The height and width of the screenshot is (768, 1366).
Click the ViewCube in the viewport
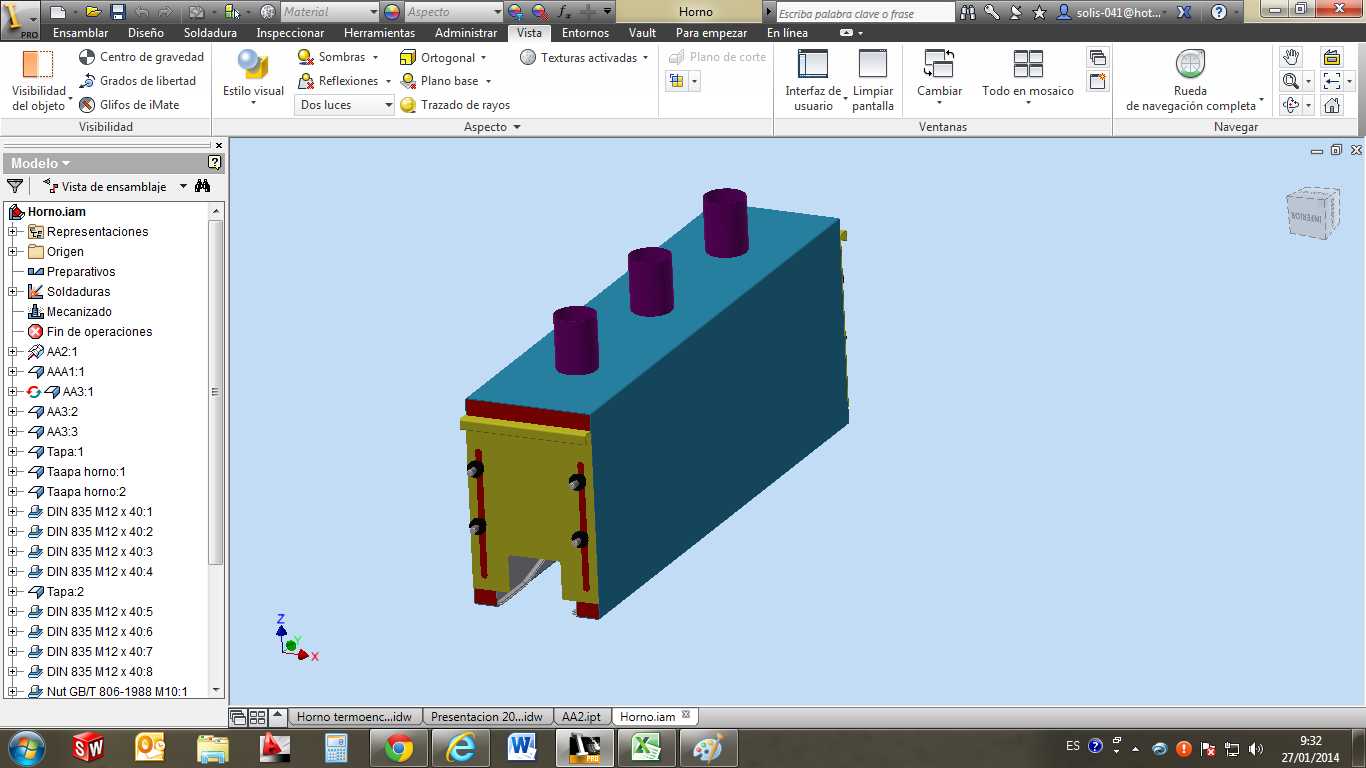click(x=1311, y=213)
